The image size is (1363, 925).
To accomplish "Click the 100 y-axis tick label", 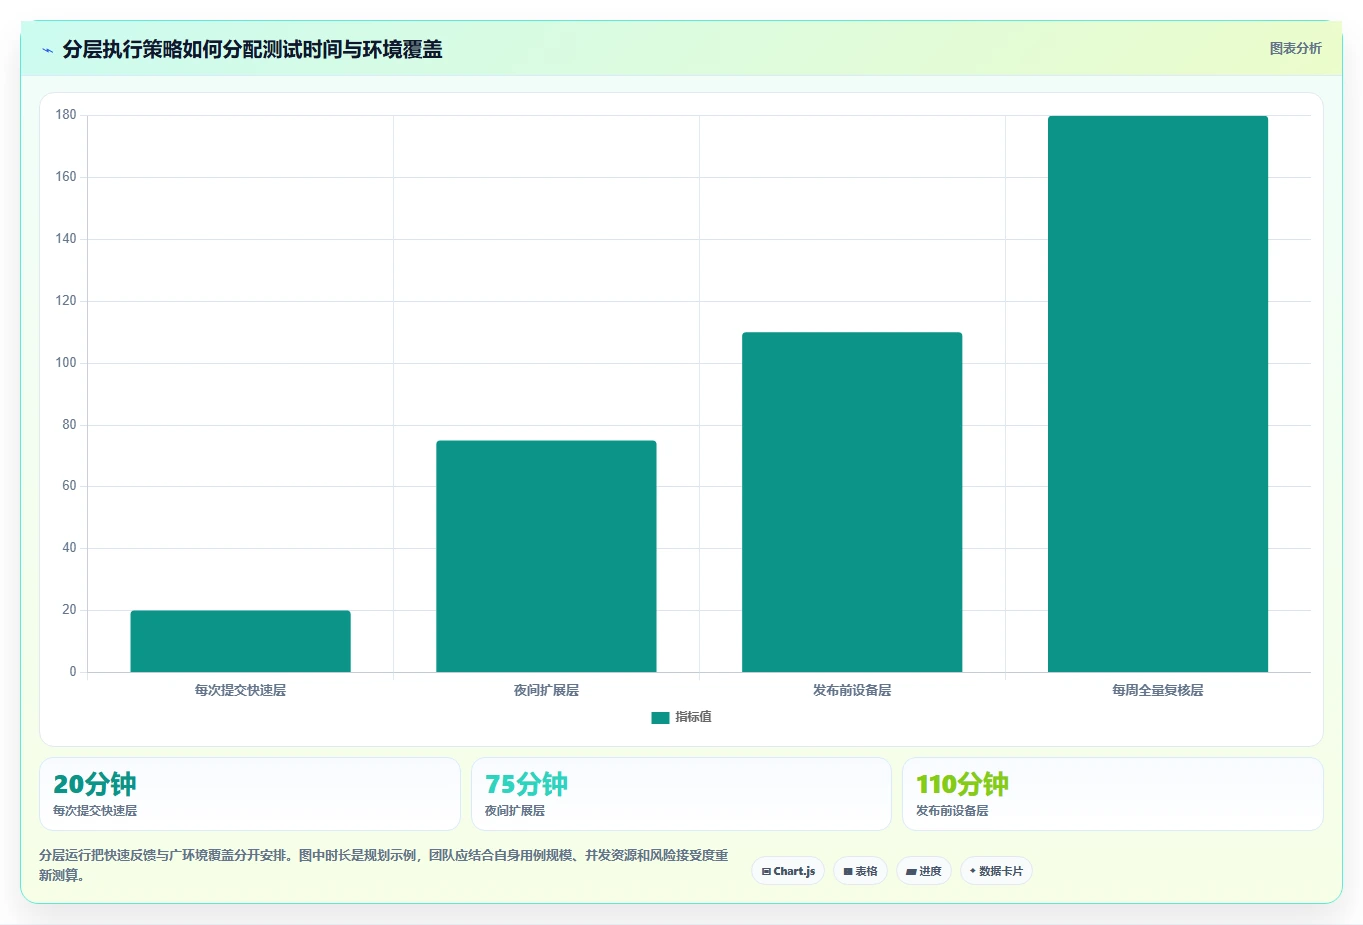I will pos(66,363).
